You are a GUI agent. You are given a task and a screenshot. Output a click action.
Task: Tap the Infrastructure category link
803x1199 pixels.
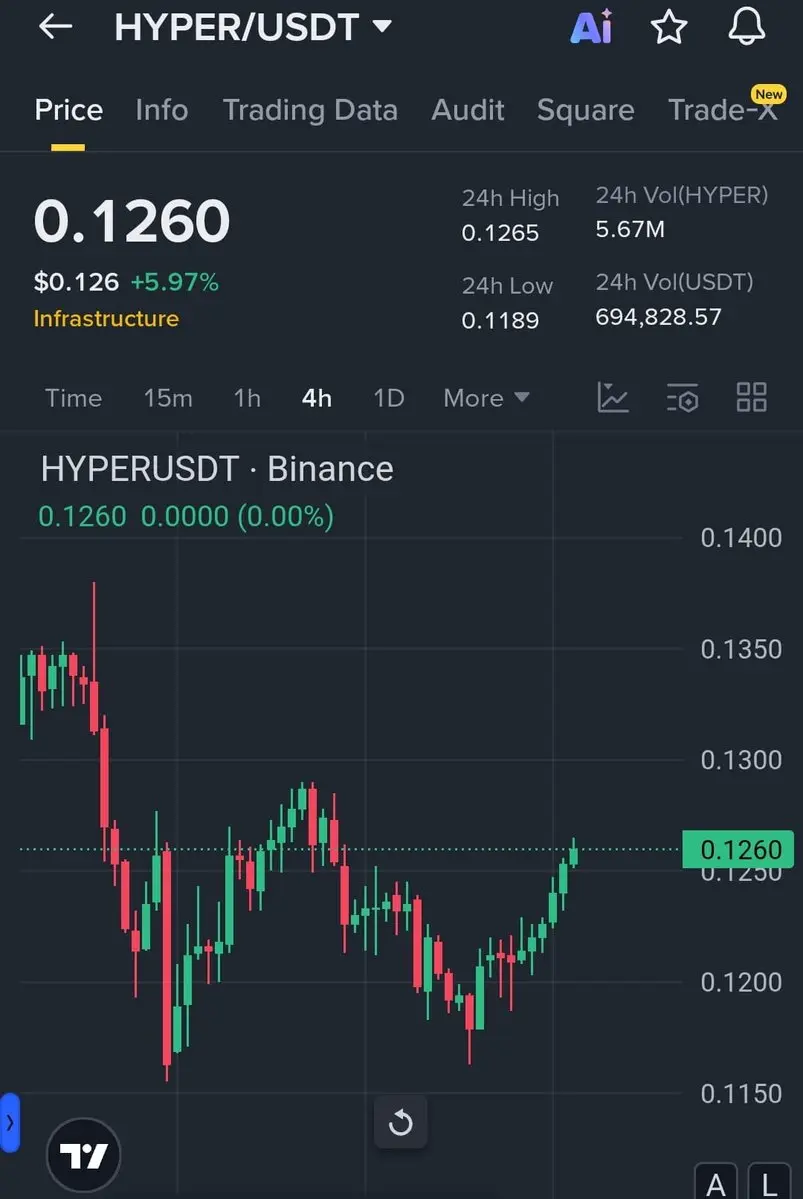click(106, 318)
